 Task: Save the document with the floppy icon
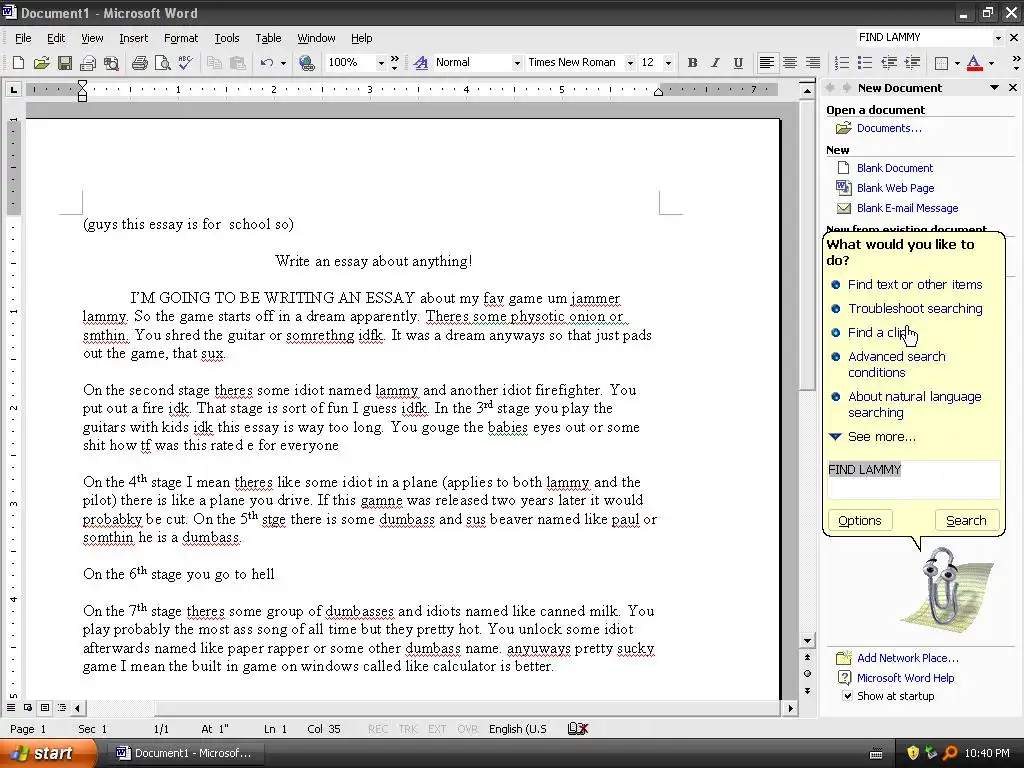[x=65, y=63]
